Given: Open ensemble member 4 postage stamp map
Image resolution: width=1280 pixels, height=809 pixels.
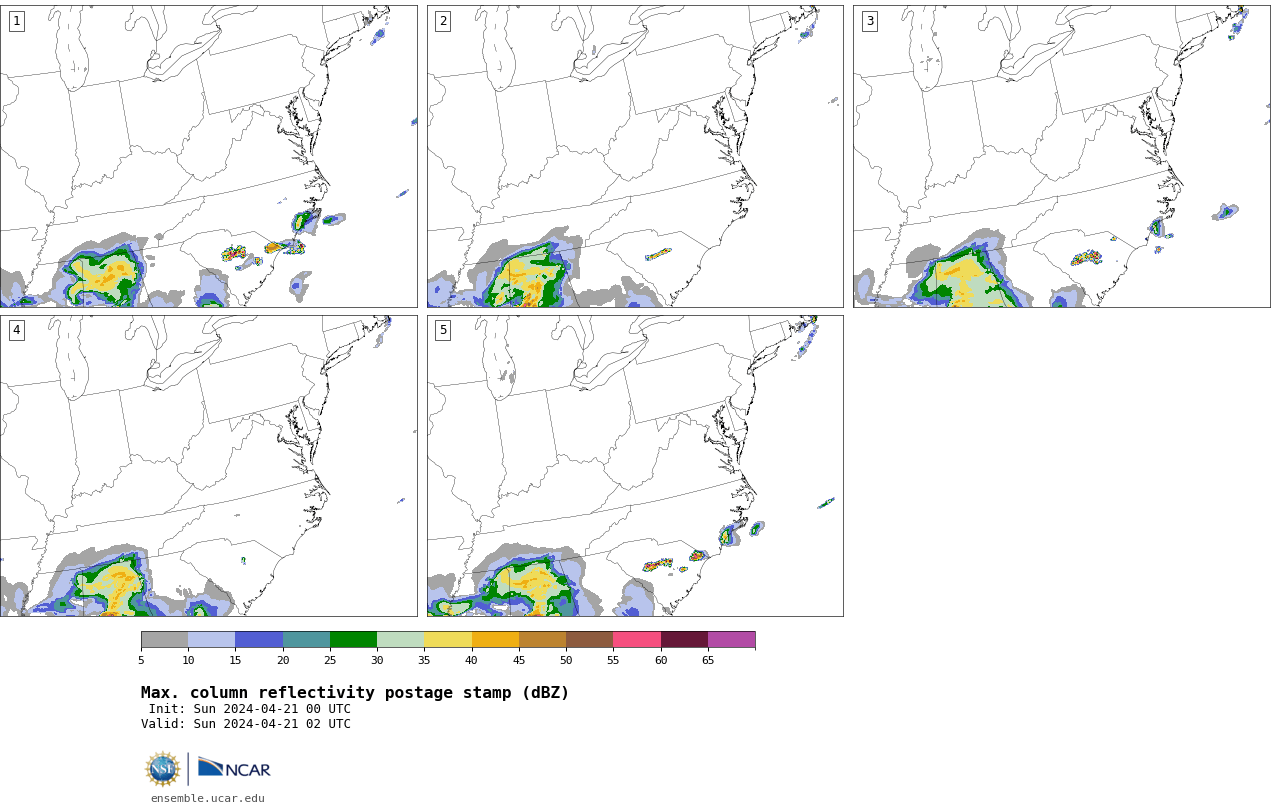Looking at the screenshot, I should 208,466.
